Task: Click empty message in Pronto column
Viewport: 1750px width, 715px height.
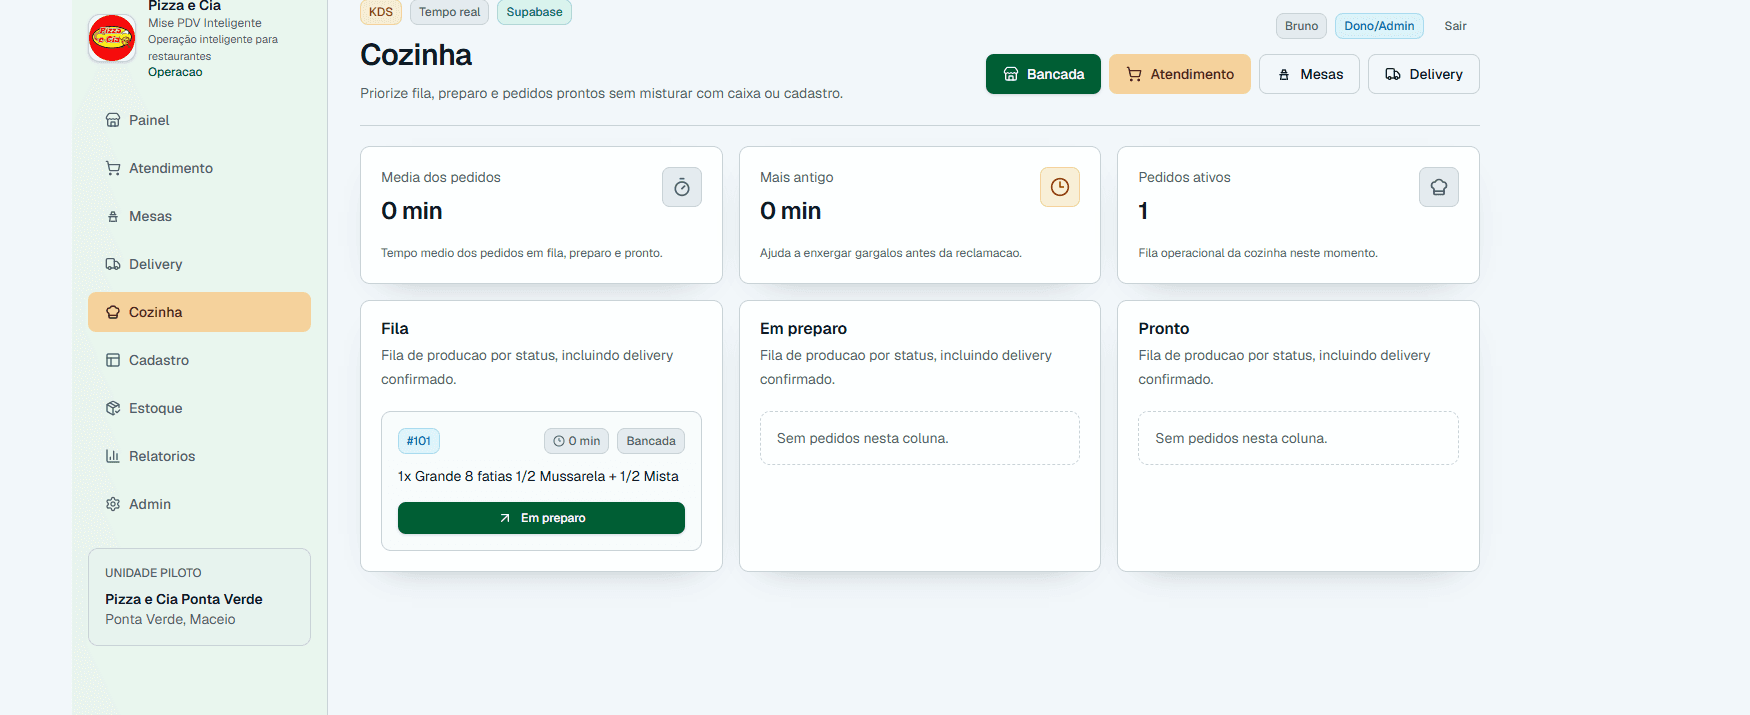Action: click(x=1298, y=438)
